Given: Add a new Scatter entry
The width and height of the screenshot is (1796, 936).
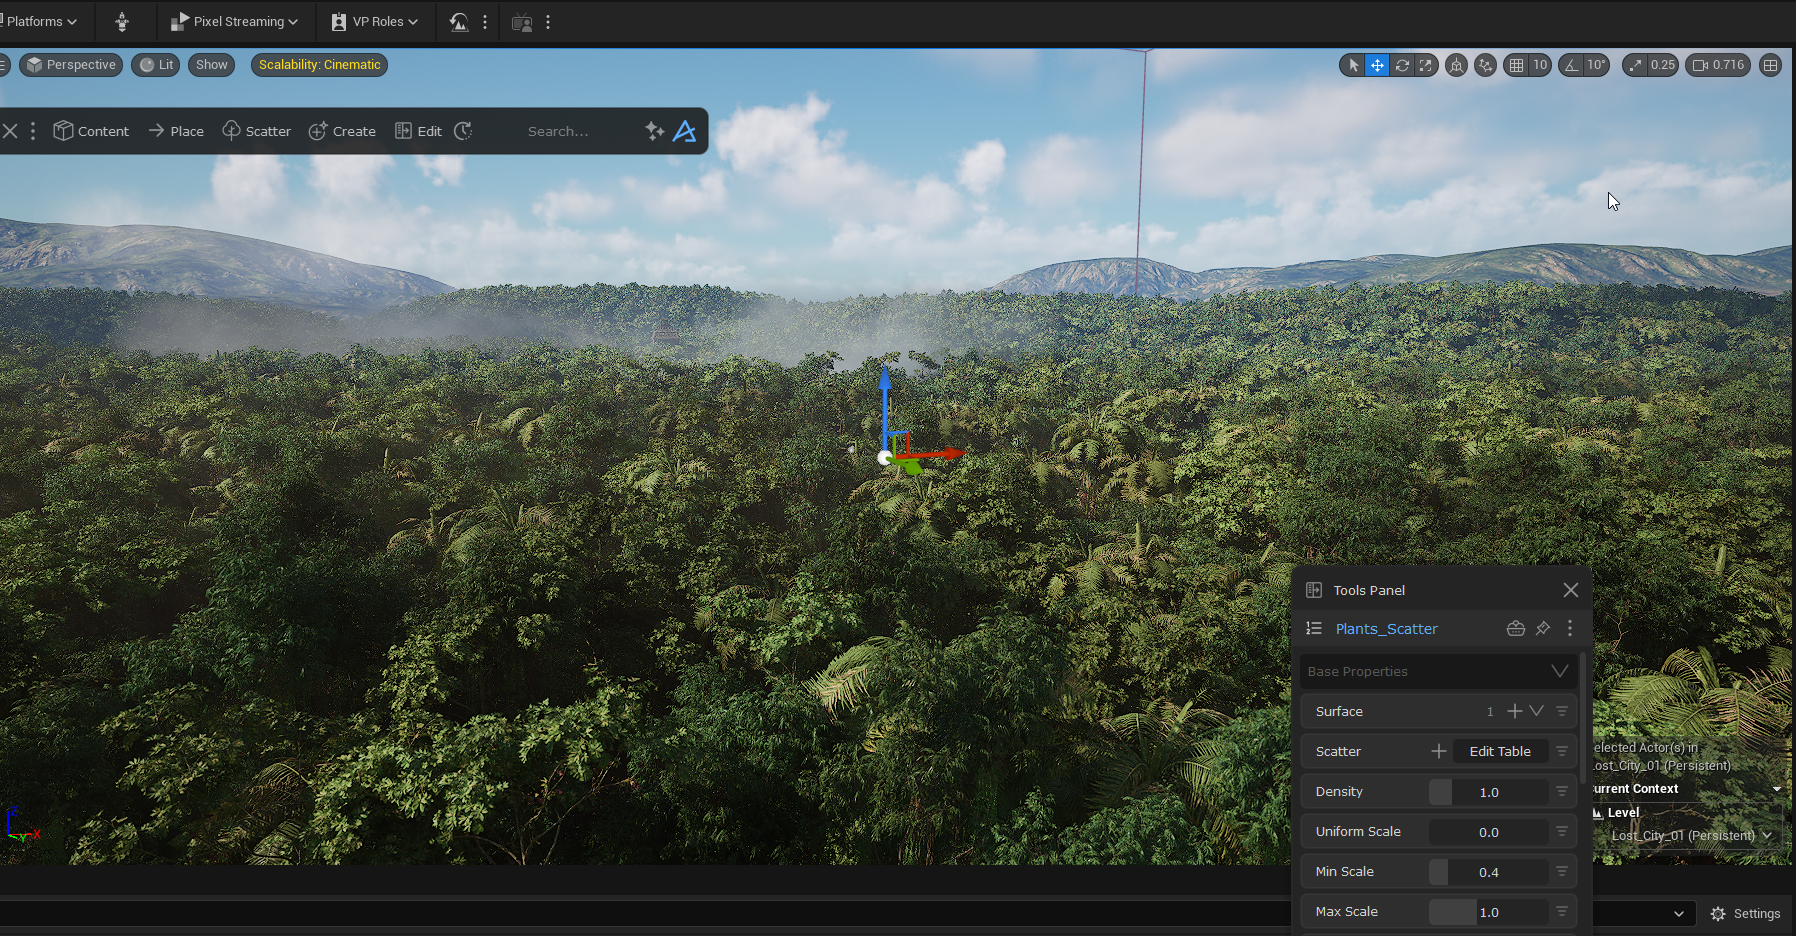Looking at the screenshot, I should pyautogui.click(x=1439, y=751).
